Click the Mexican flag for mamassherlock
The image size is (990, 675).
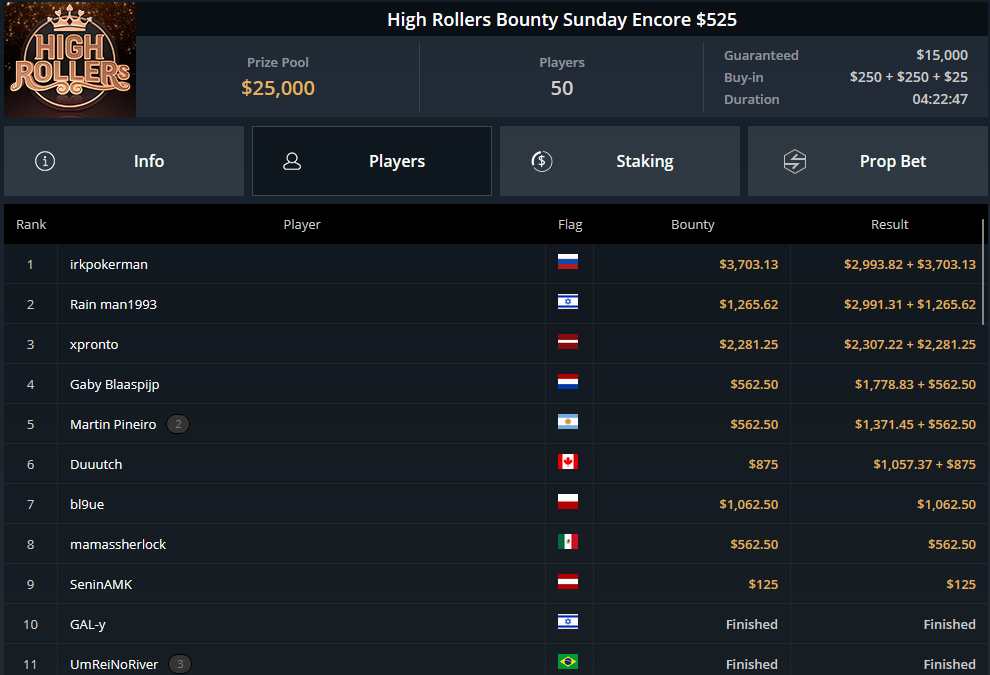(x=568, y=542)
